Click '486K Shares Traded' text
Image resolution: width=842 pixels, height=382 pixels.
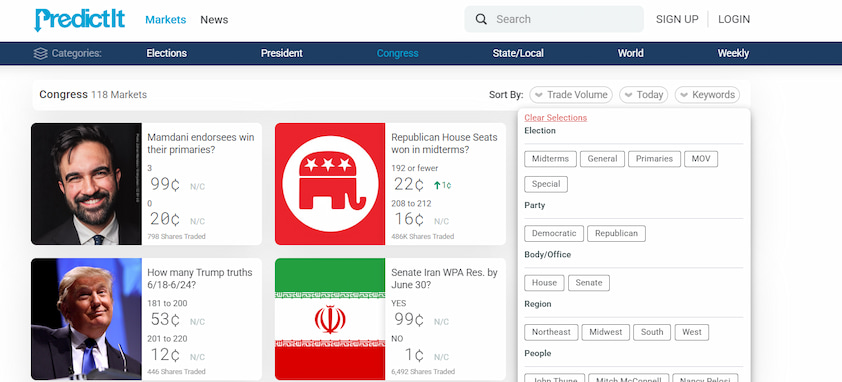point(423,236)
